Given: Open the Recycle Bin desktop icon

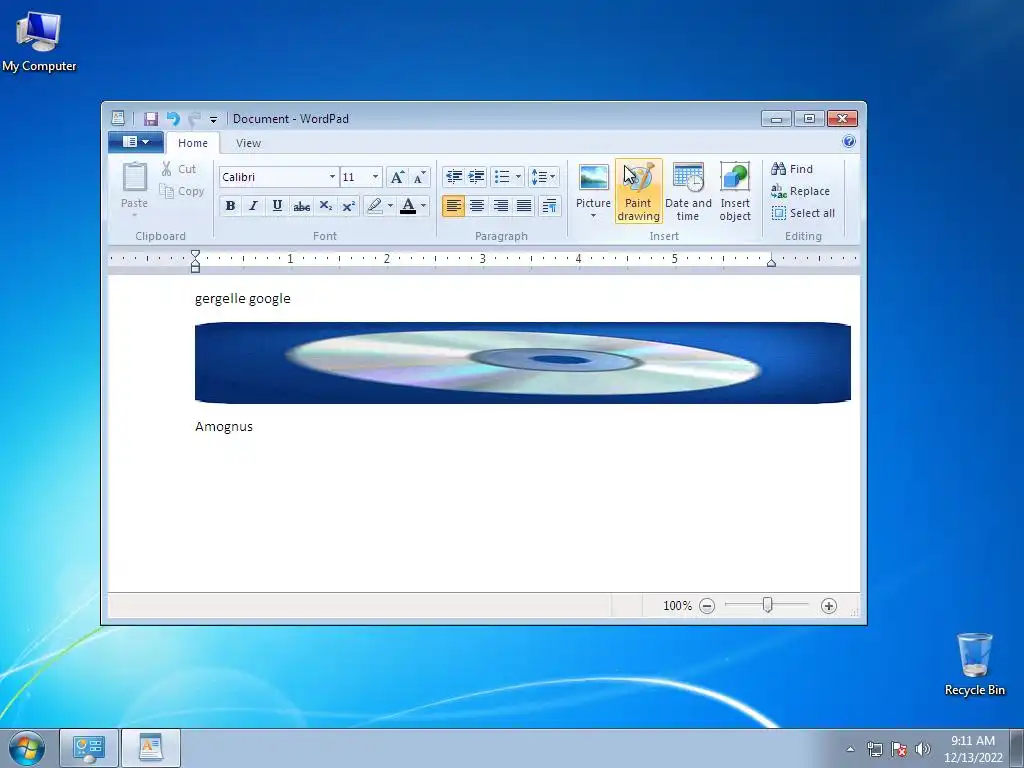Looking at the screenshot, I should [974, 665].
